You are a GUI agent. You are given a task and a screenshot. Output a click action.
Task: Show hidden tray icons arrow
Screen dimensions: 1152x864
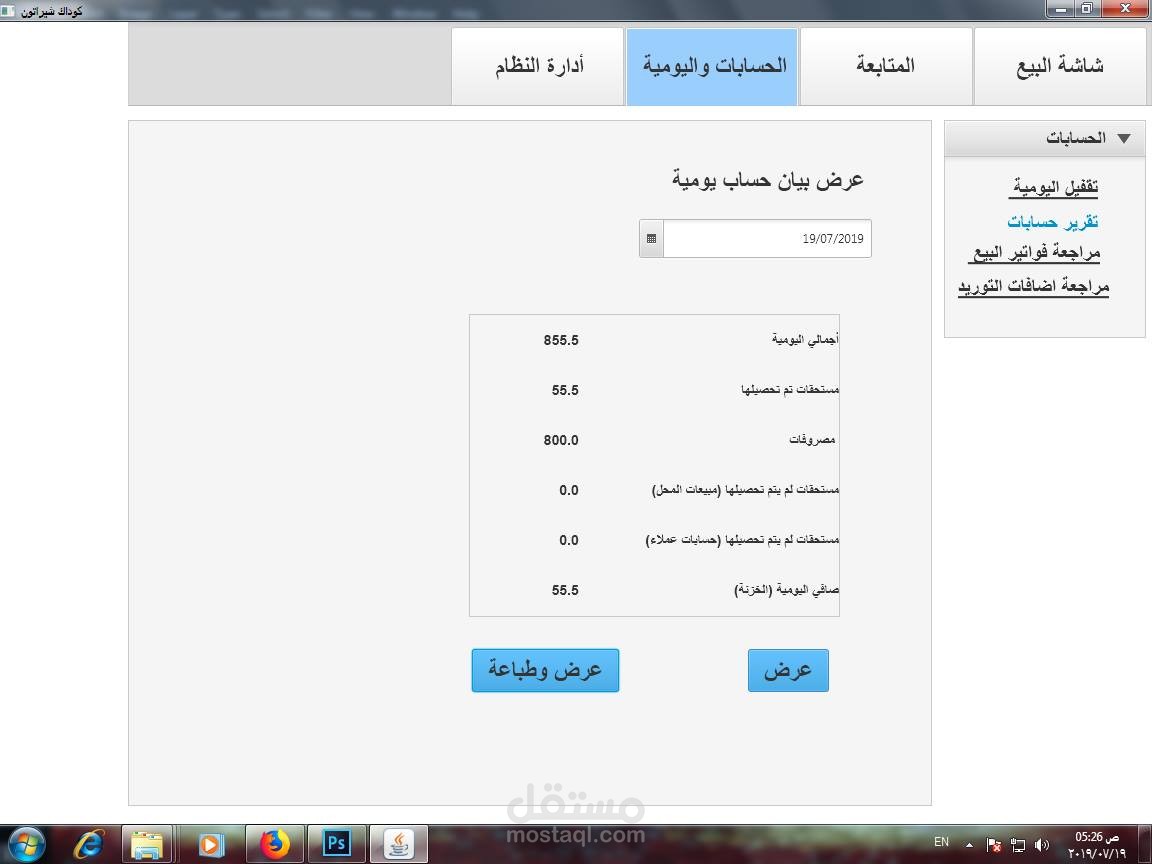pyautogui.click(x=969, y=845)
